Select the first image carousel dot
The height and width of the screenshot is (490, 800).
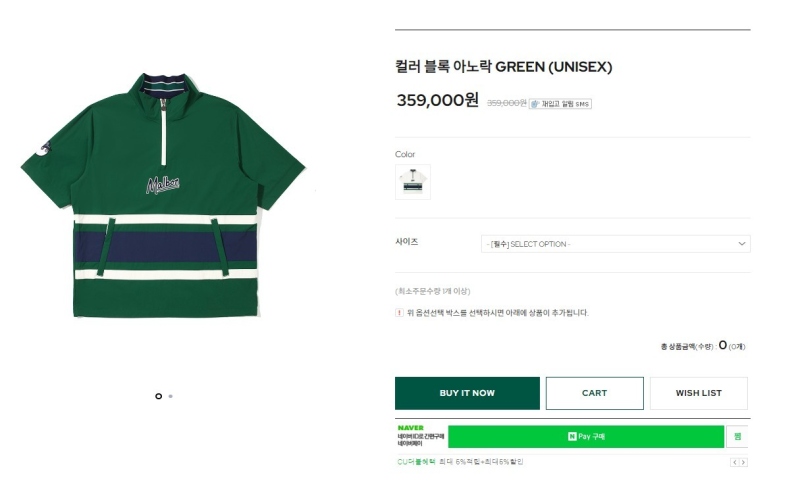(159, 396)
